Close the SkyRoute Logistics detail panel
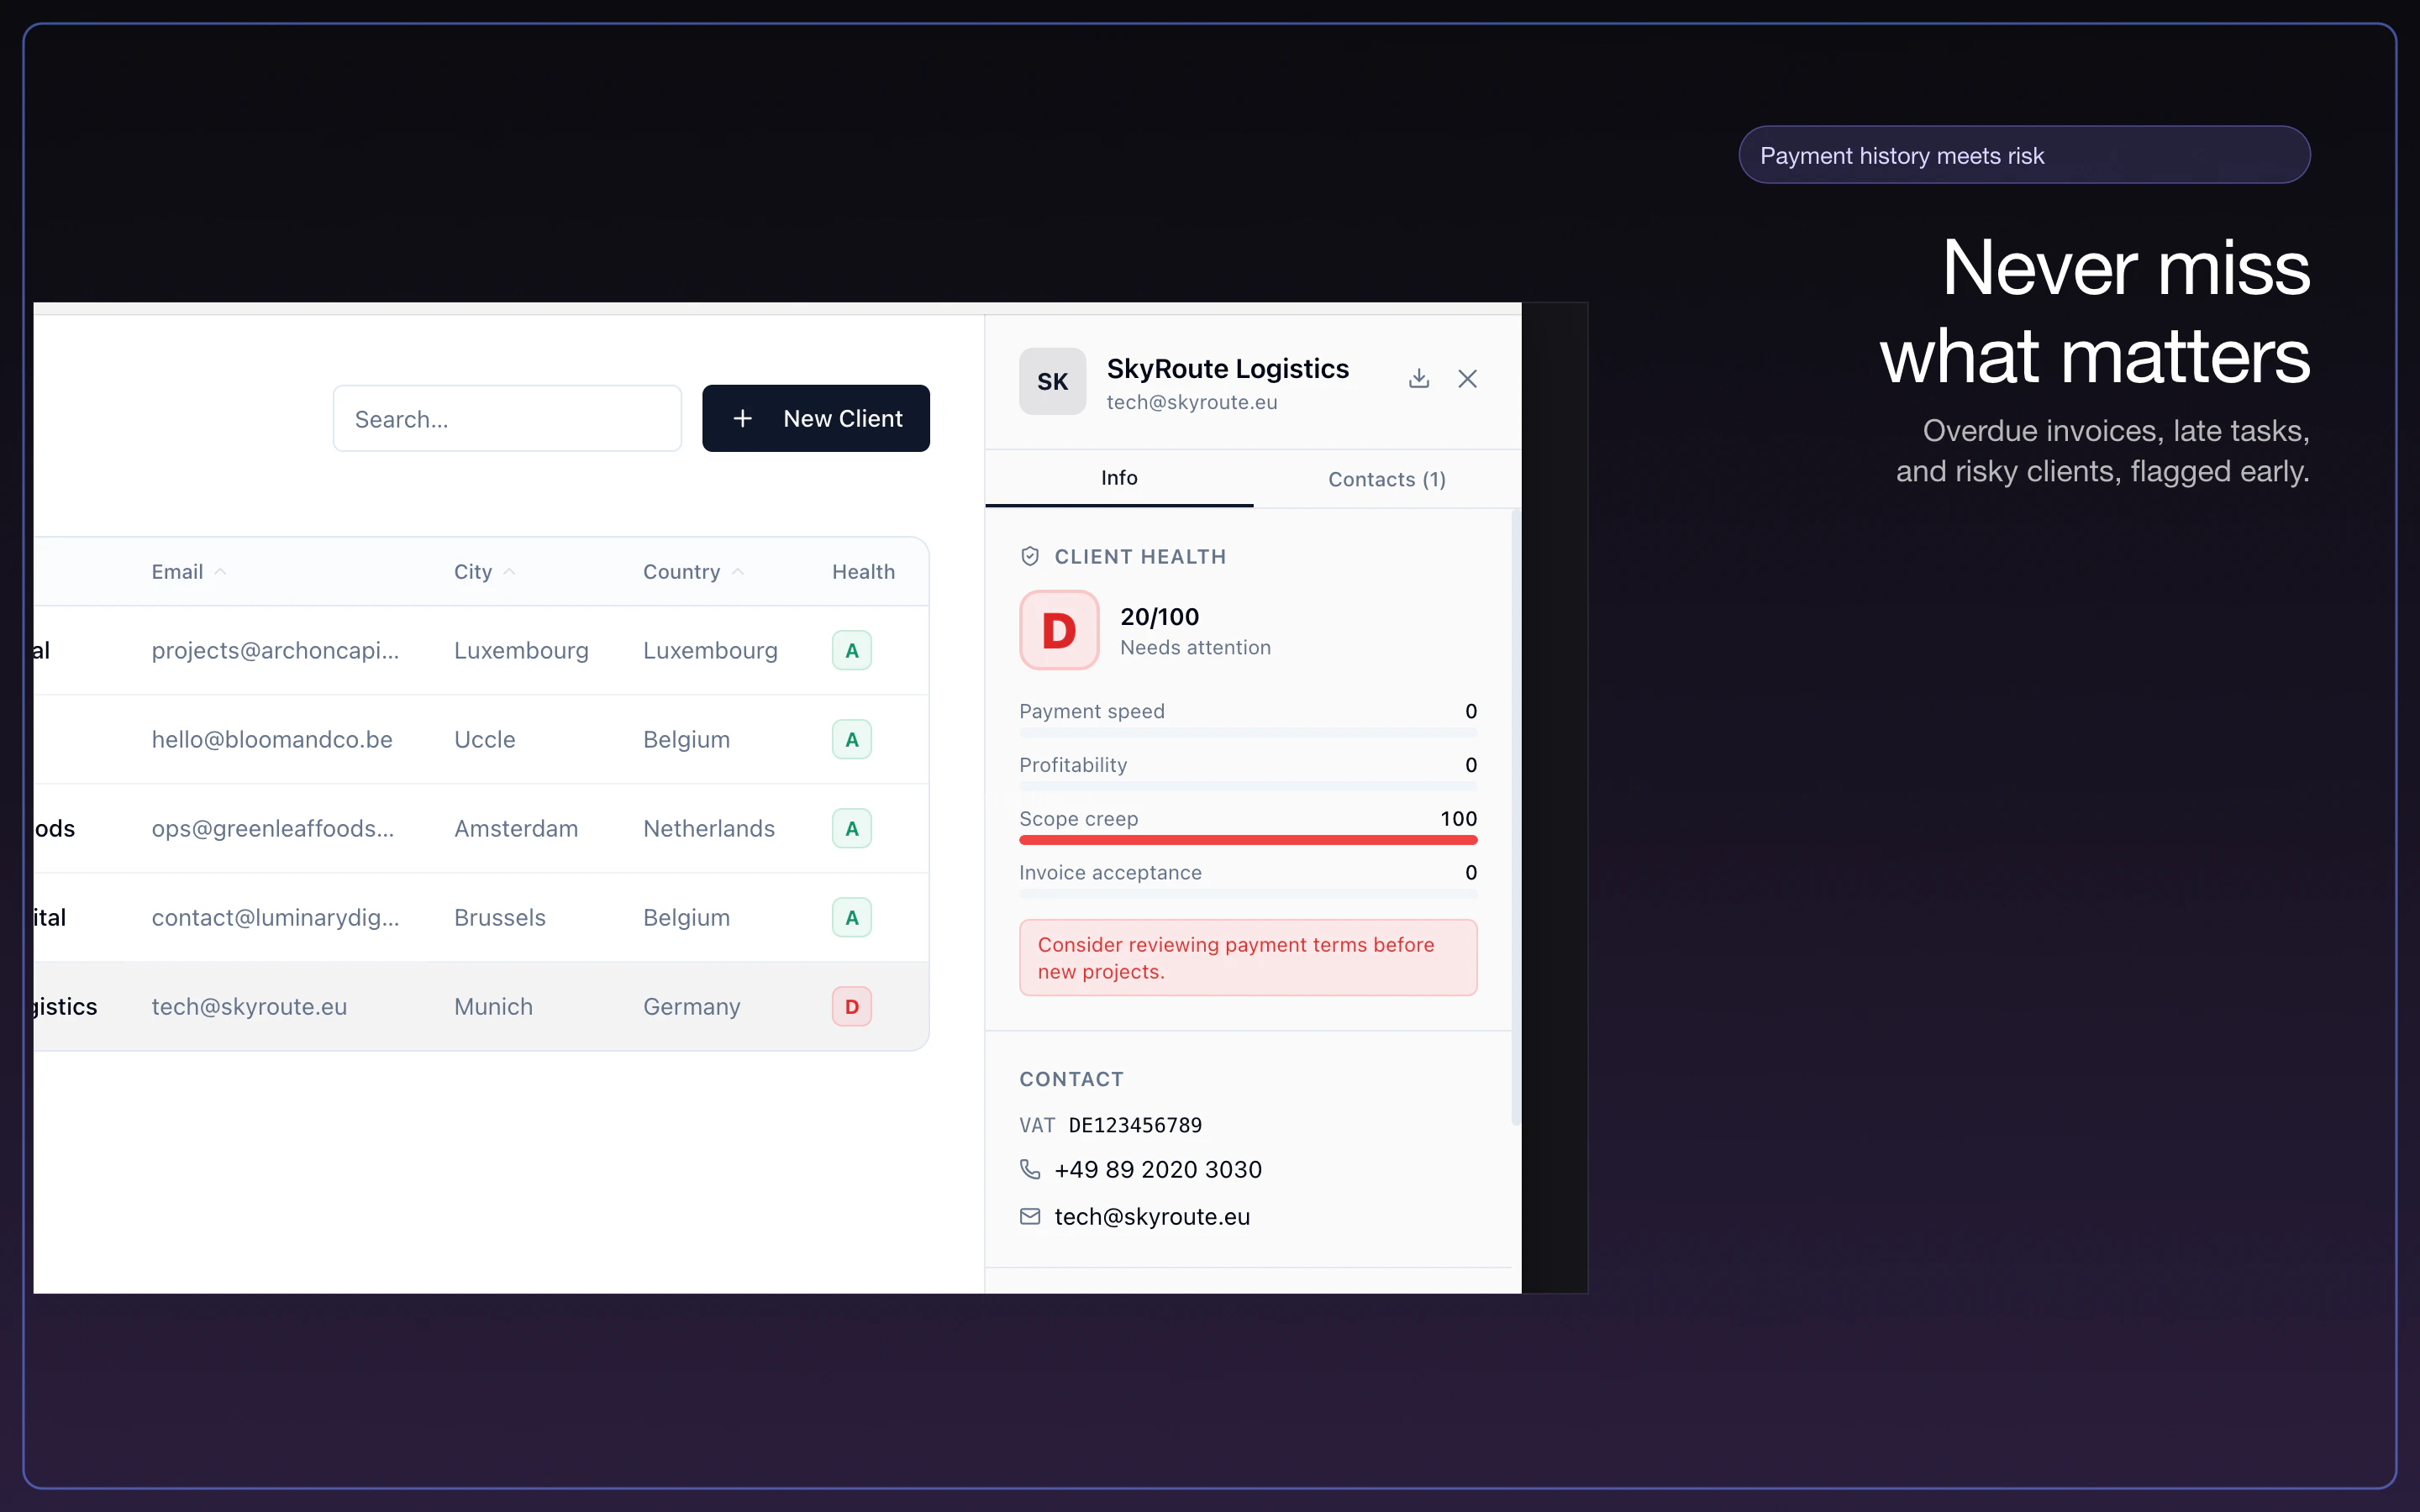The width and height of the screenshot is (2420, 1512). (1467, 379)
